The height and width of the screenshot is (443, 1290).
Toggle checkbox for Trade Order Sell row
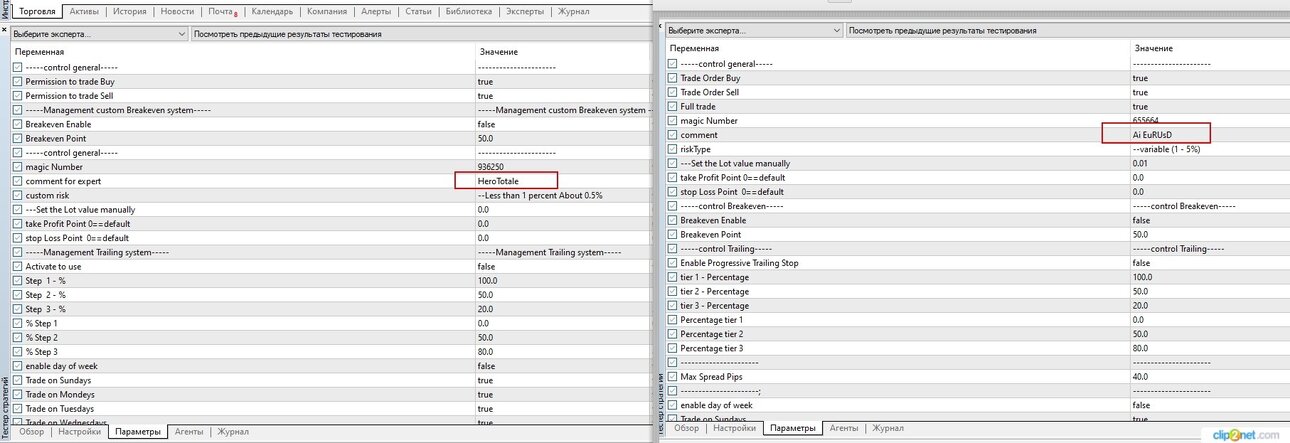[673, 92]
